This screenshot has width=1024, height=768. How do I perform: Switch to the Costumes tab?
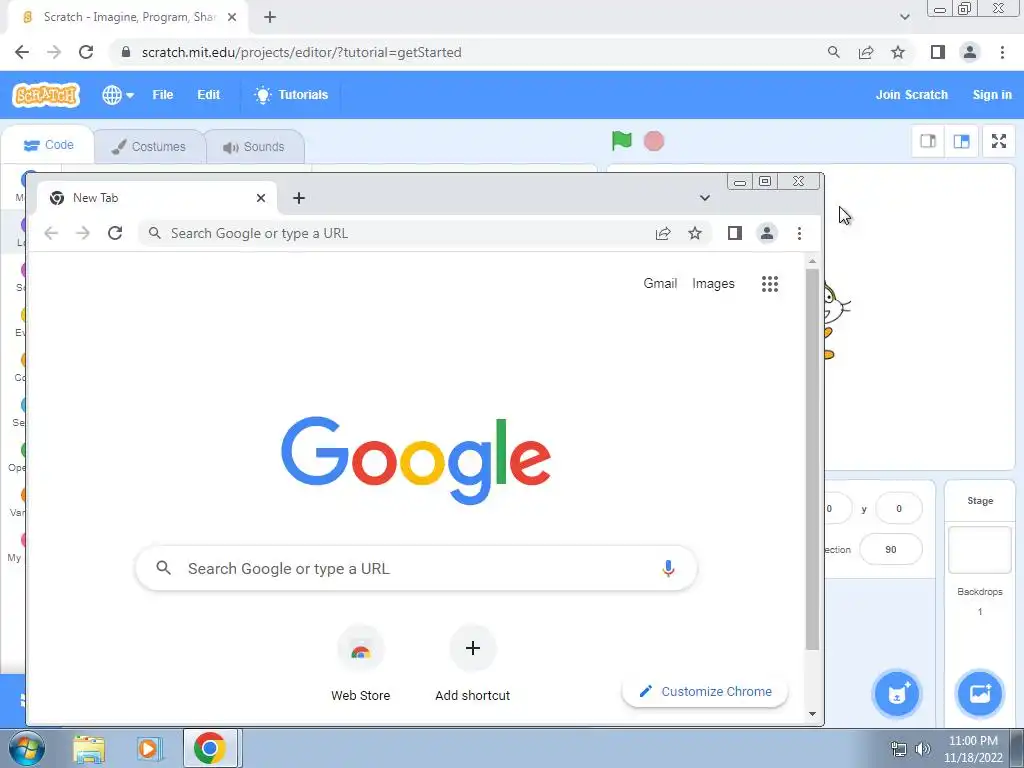pyautogui.click(x=149, y=146)
